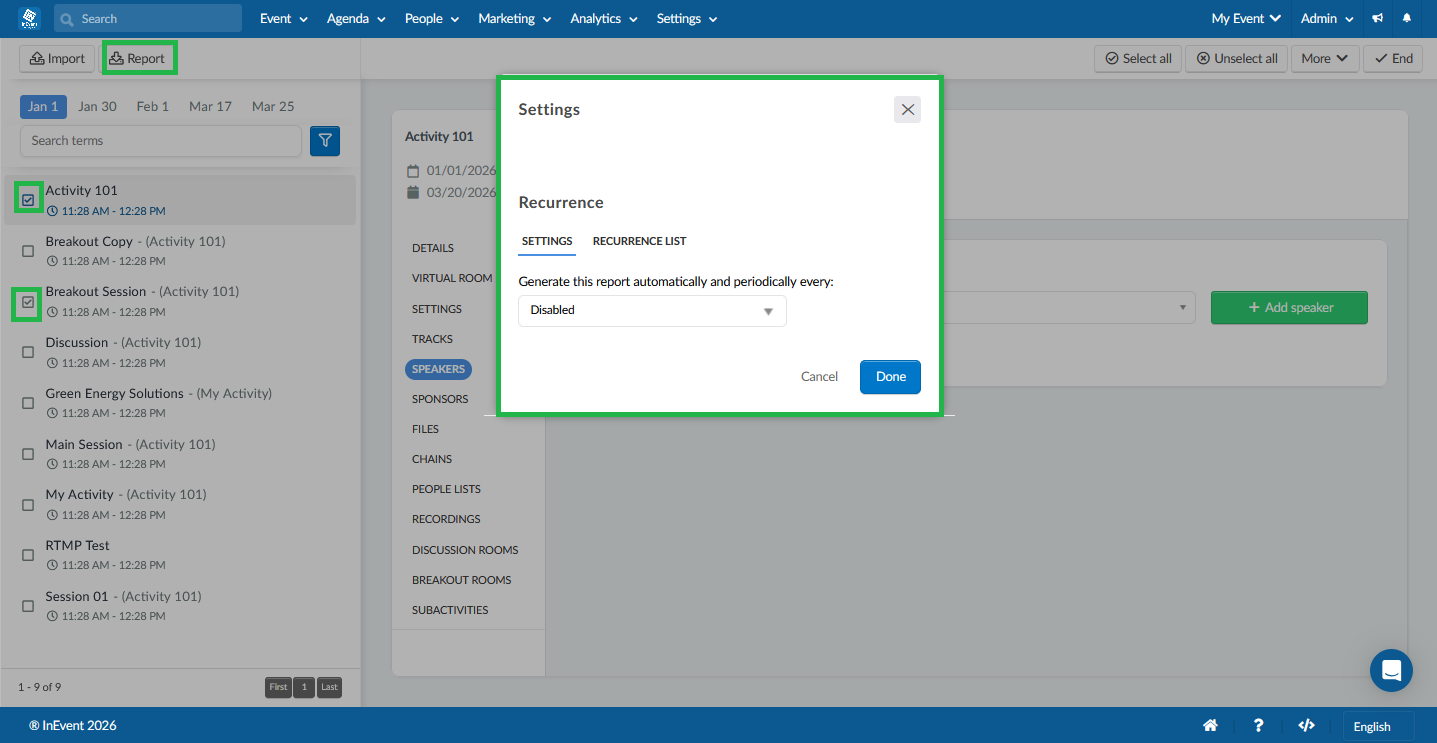Expand the My Event dropdown

[1246, 18]
